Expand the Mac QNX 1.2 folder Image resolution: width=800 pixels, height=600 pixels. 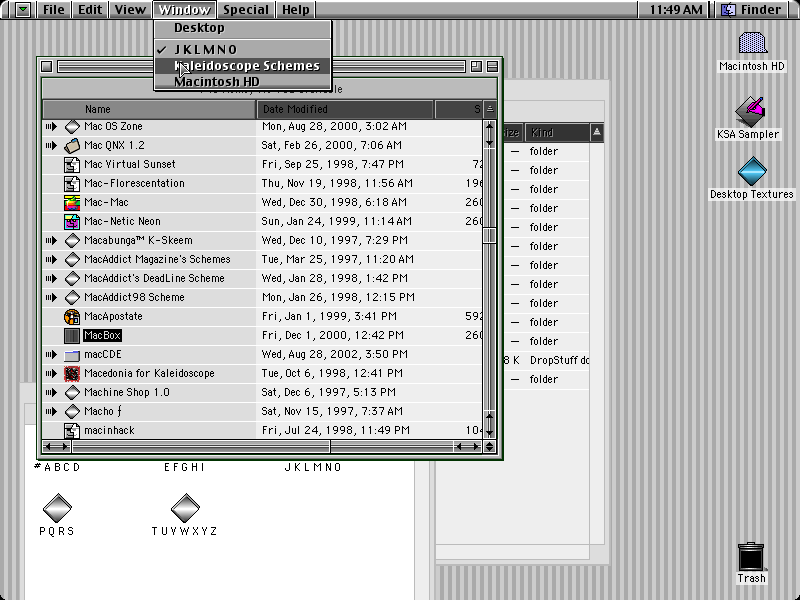51,145
